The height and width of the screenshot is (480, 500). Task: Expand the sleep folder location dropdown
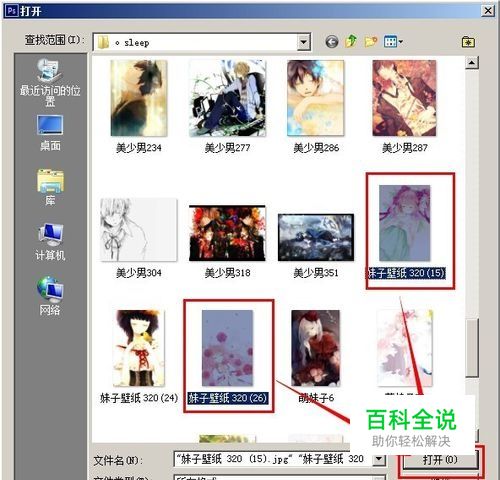(303, 42)
